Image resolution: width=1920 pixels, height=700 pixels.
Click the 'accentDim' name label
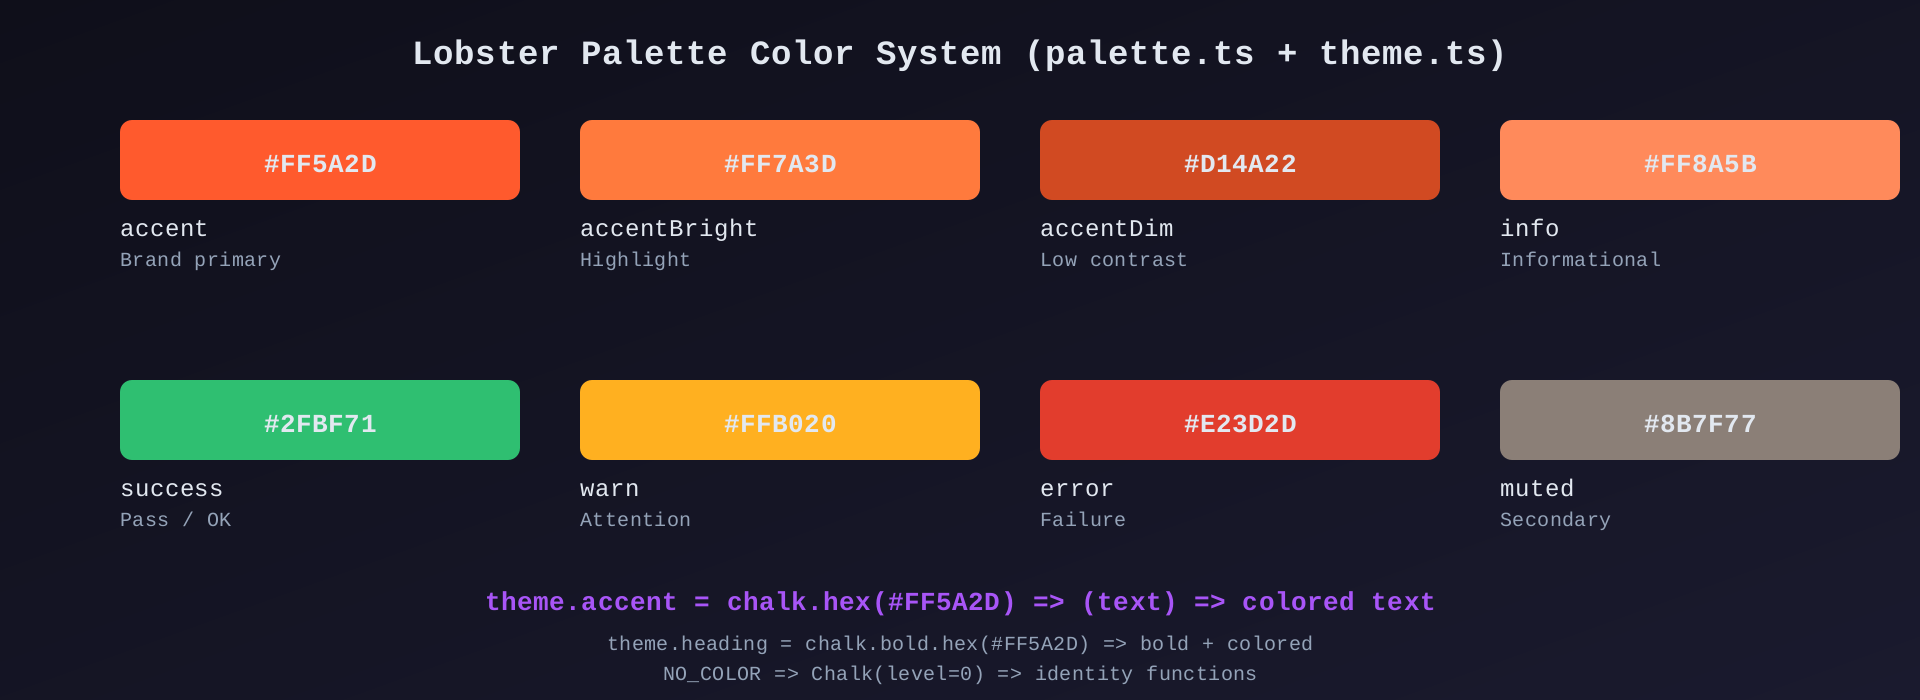tap(1107, 229)
